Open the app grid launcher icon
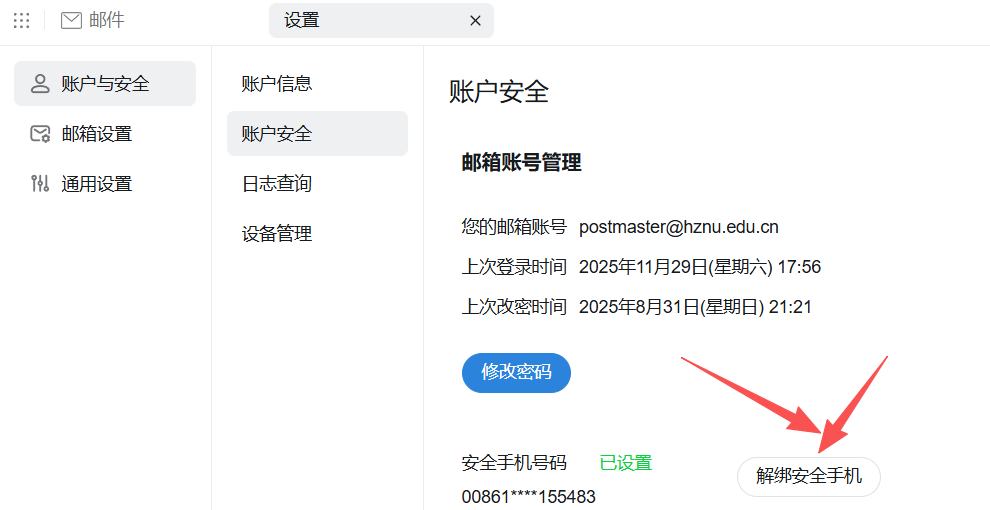 click(21, 20)
